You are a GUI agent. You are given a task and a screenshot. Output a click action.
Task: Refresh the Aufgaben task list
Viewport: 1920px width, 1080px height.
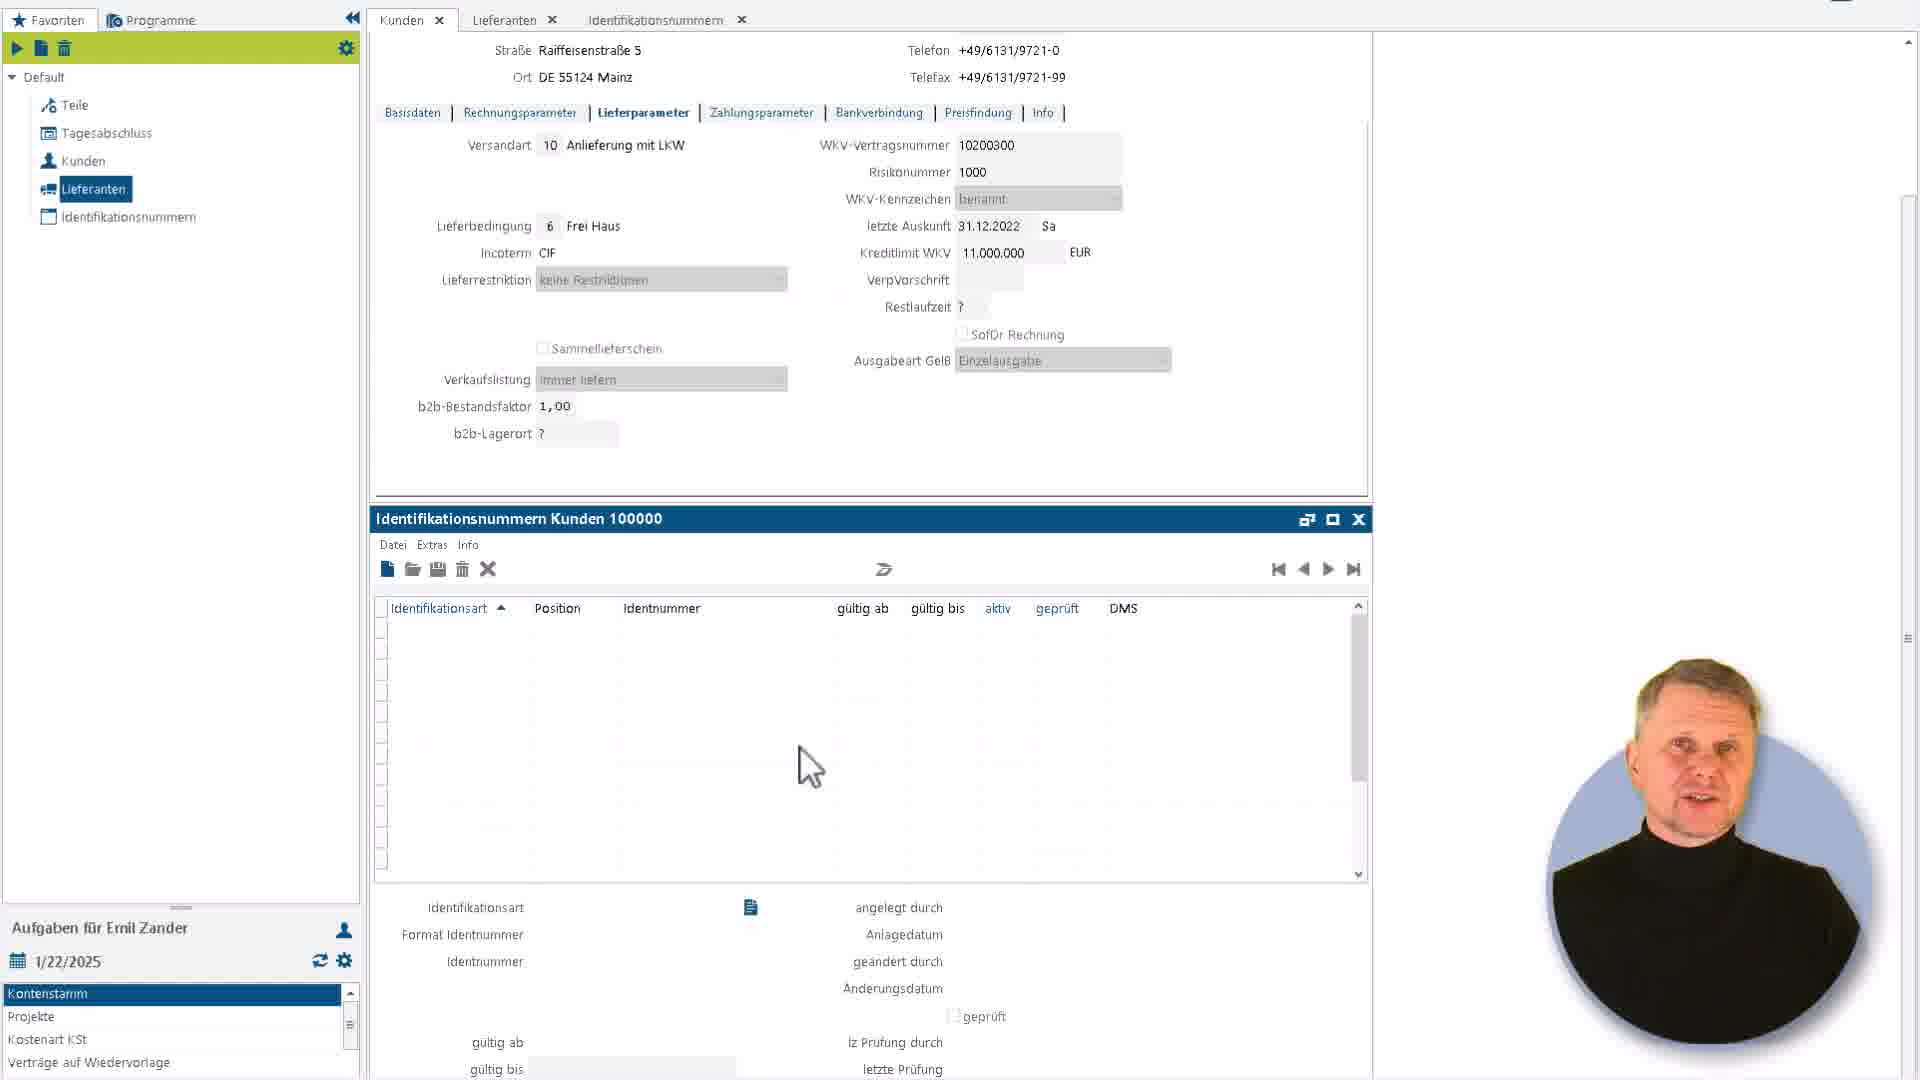pyautogui.click(x=320, y=960)
